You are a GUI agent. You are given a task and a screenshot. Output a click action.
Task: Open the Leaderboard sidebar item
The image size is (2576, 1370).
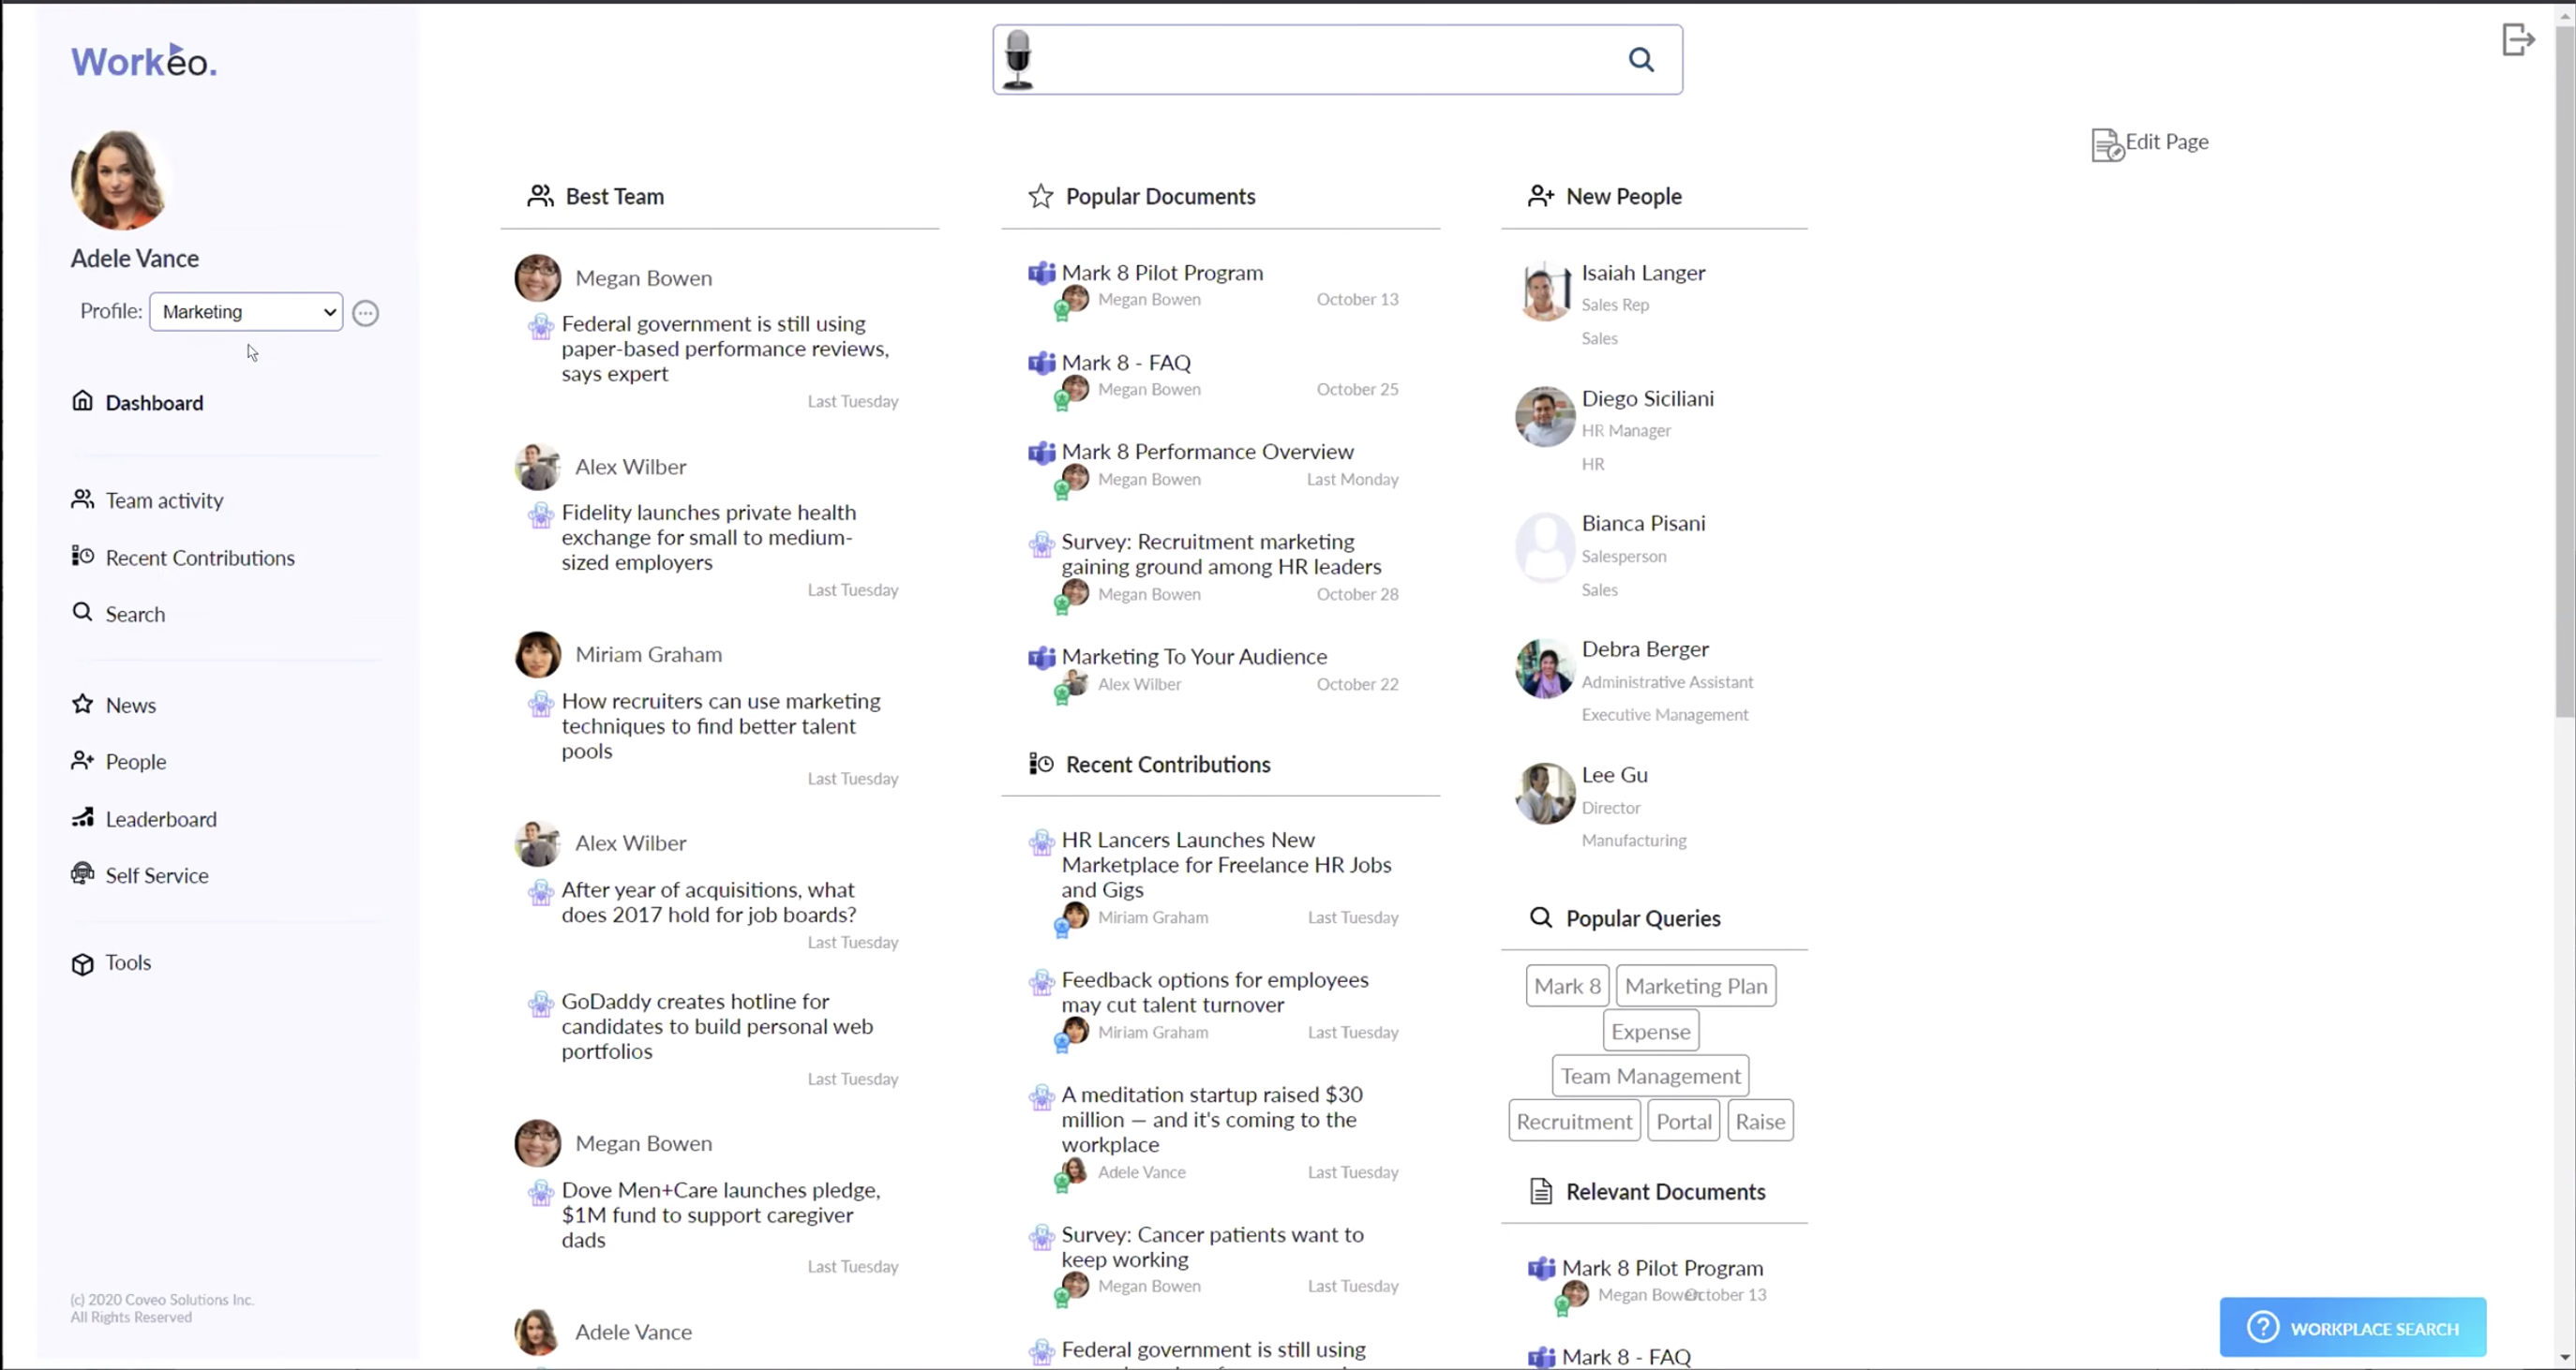(160, 819)
